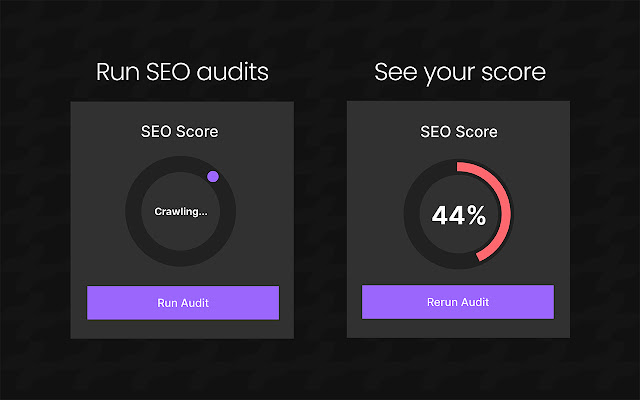The height and width of the screenshot is (400, 640).
Task: Click left side of the 44% ring
Action: point(411,214)
